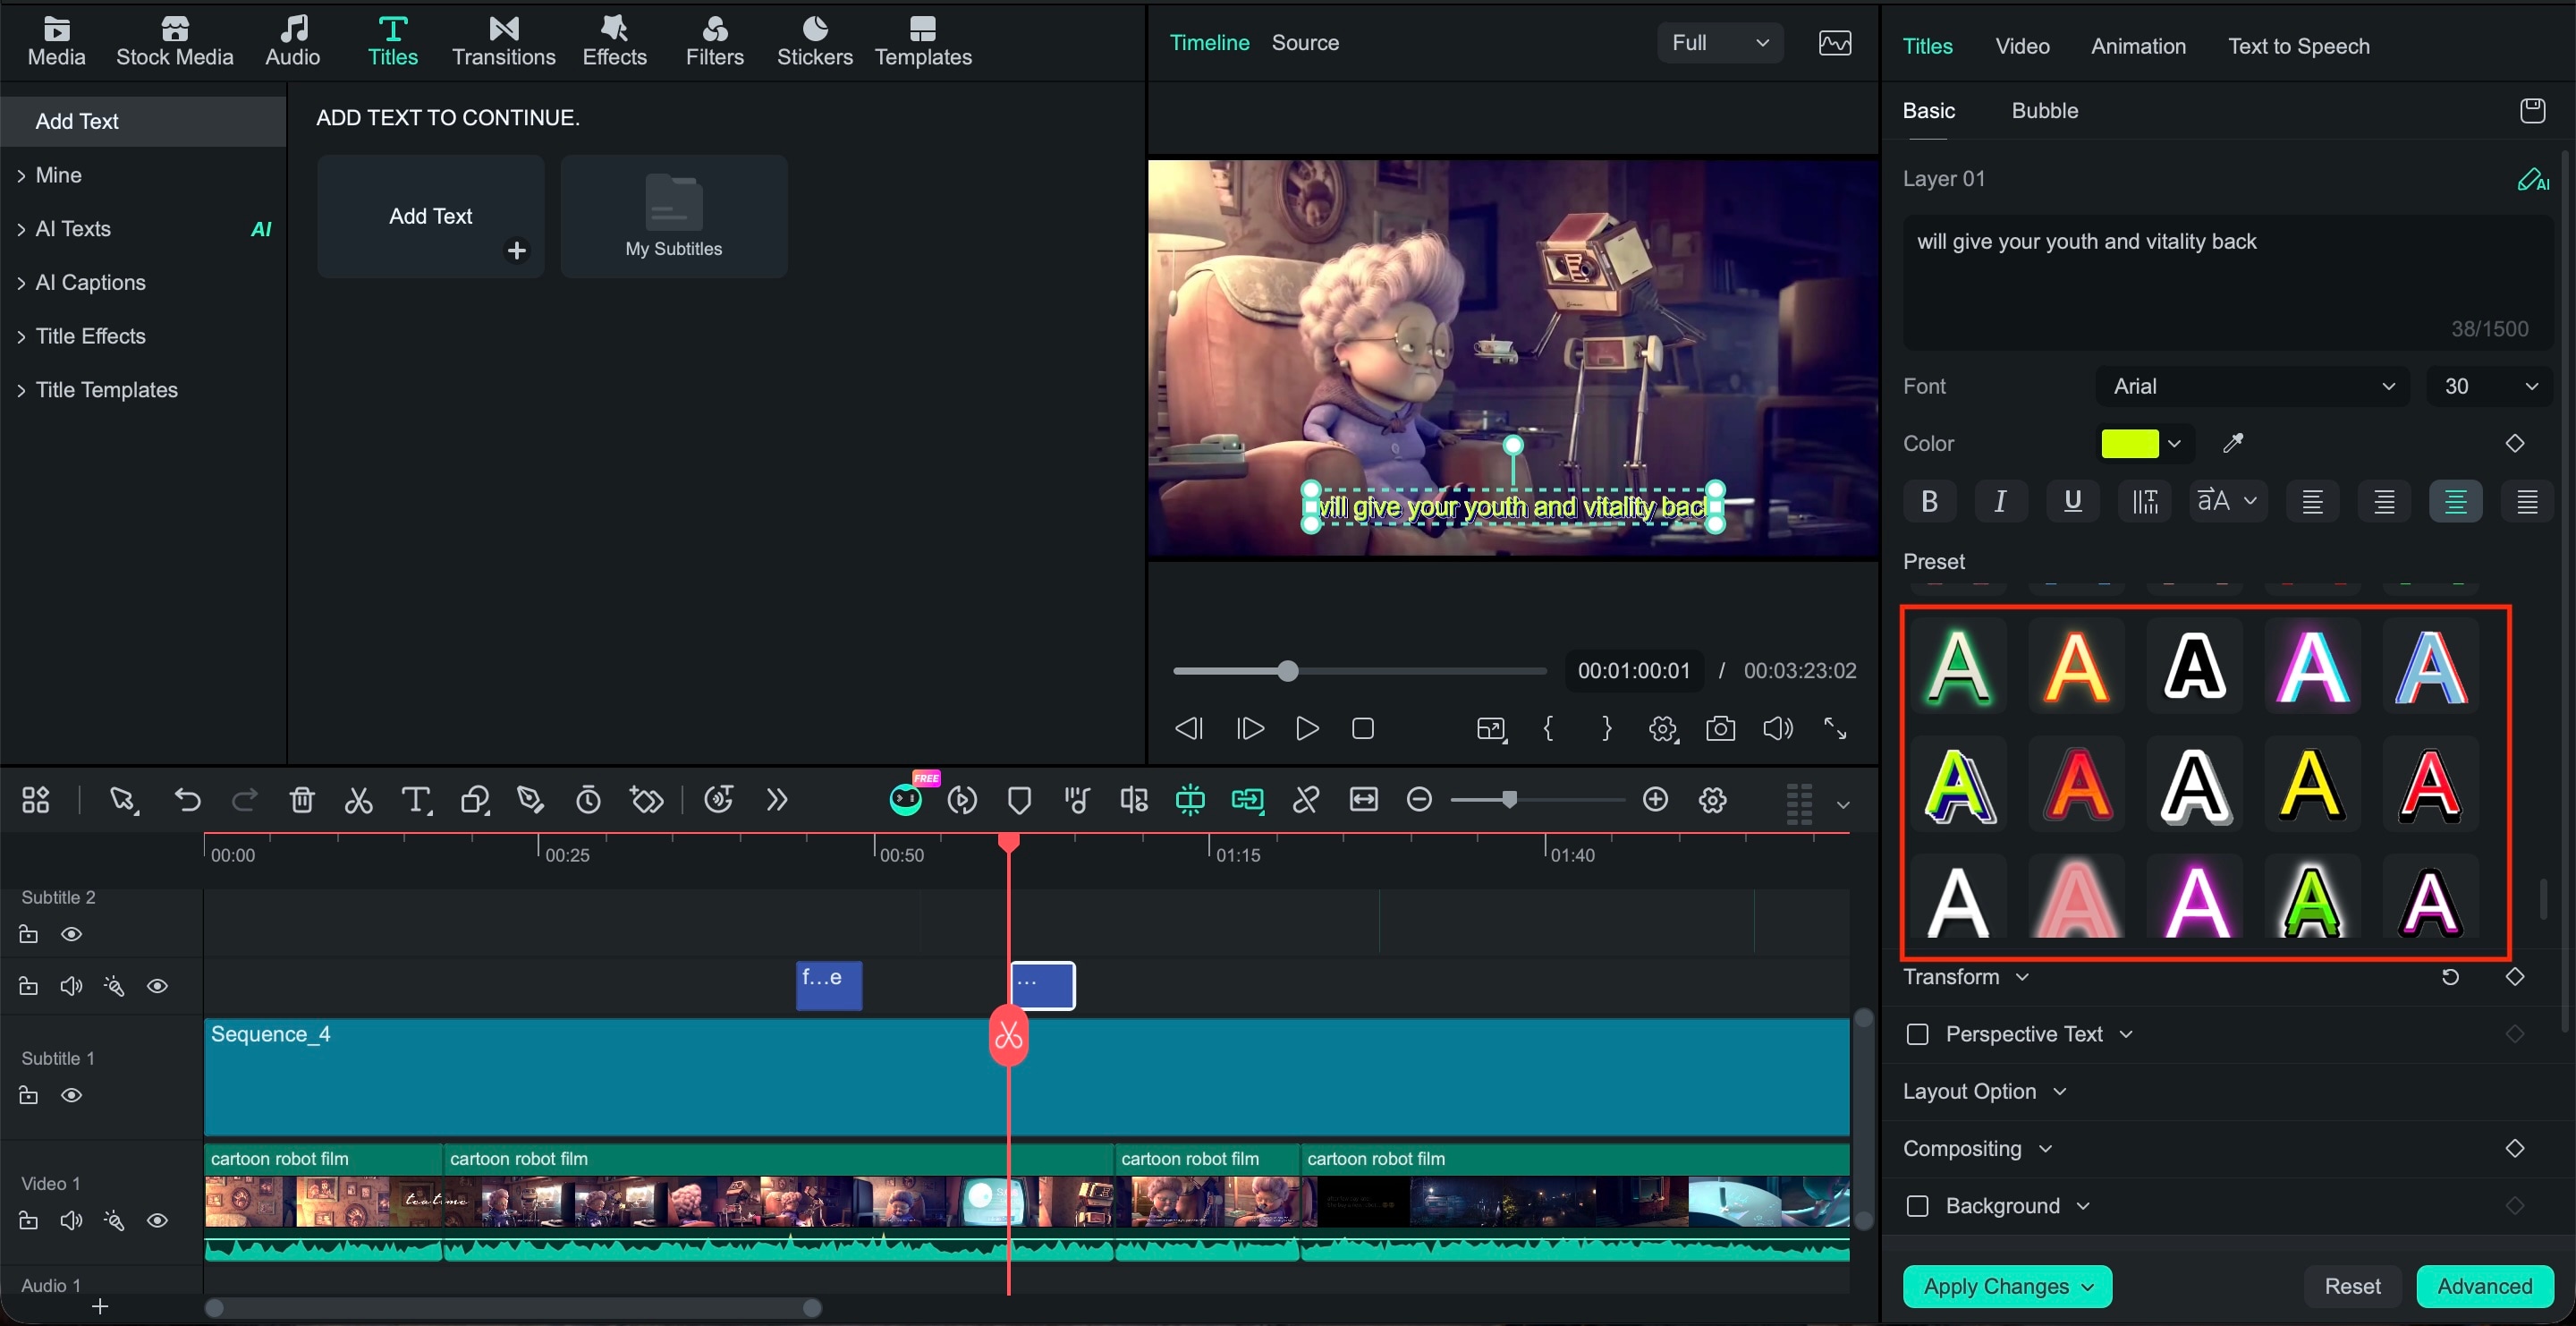Click the marker shield icon
Viewport: 2576px width, 1326px height.
click(1019, 800)
